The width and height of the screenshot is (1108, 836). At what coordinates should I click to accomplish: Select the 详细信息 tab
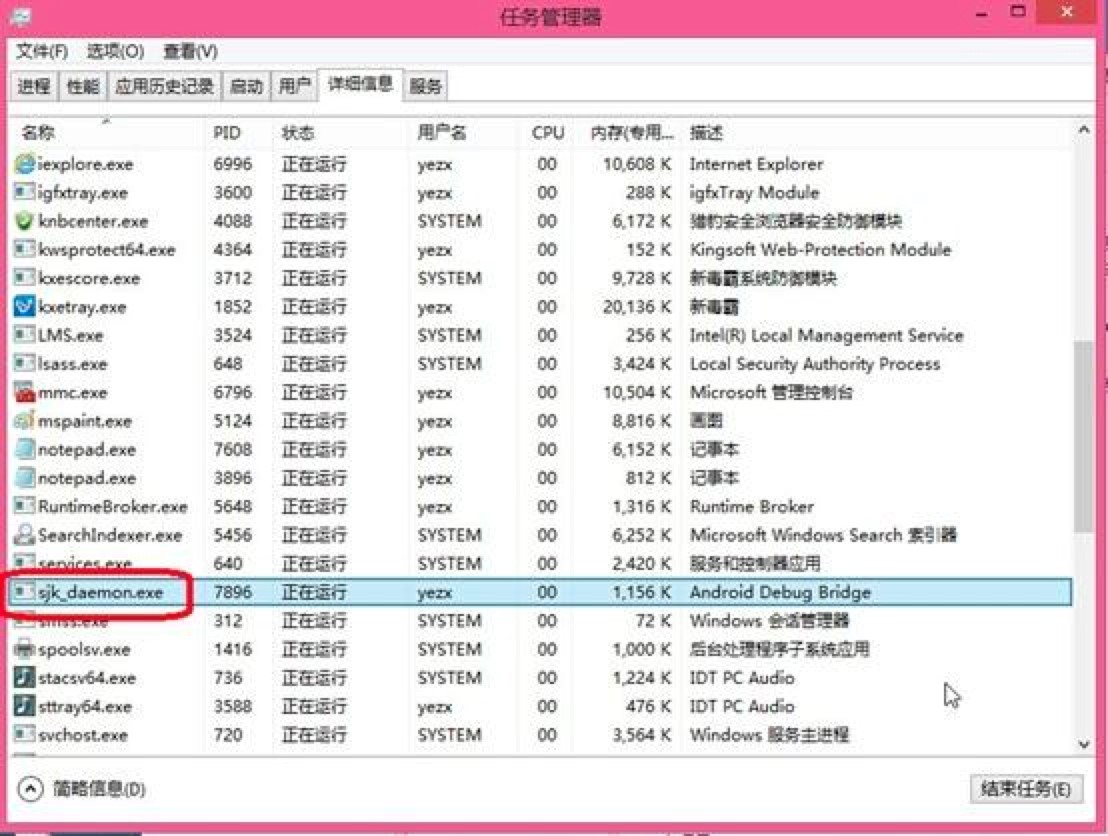tap(360, 84)
